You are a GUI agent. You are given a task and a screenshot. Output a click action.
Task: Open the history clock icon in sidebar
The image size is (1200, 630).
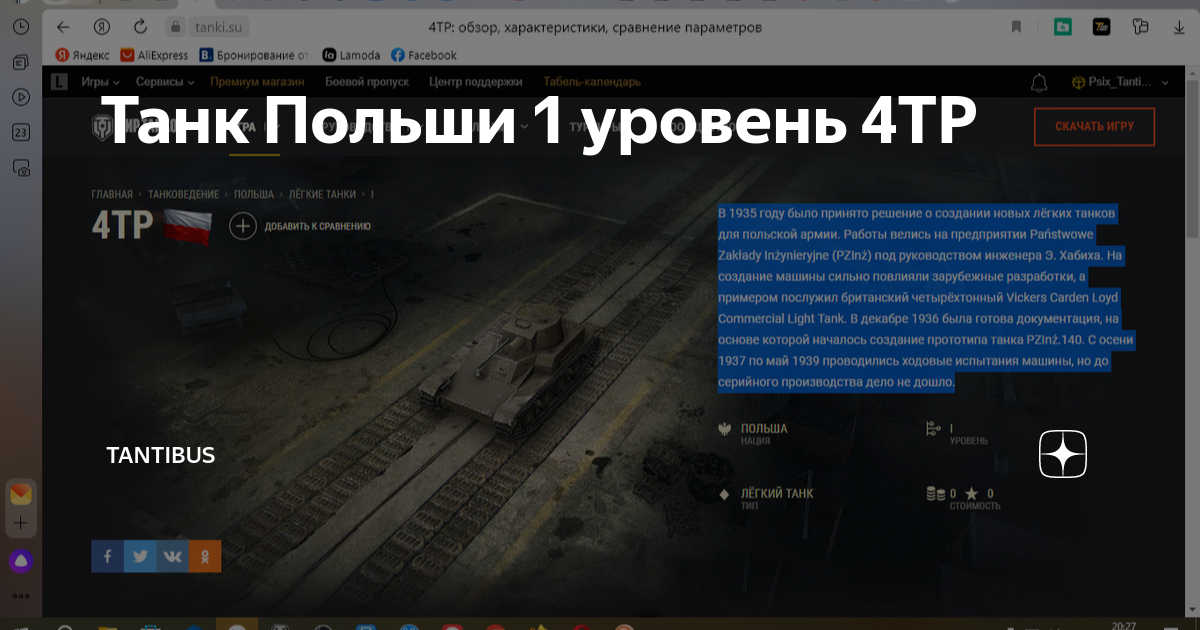coord(20,27)
